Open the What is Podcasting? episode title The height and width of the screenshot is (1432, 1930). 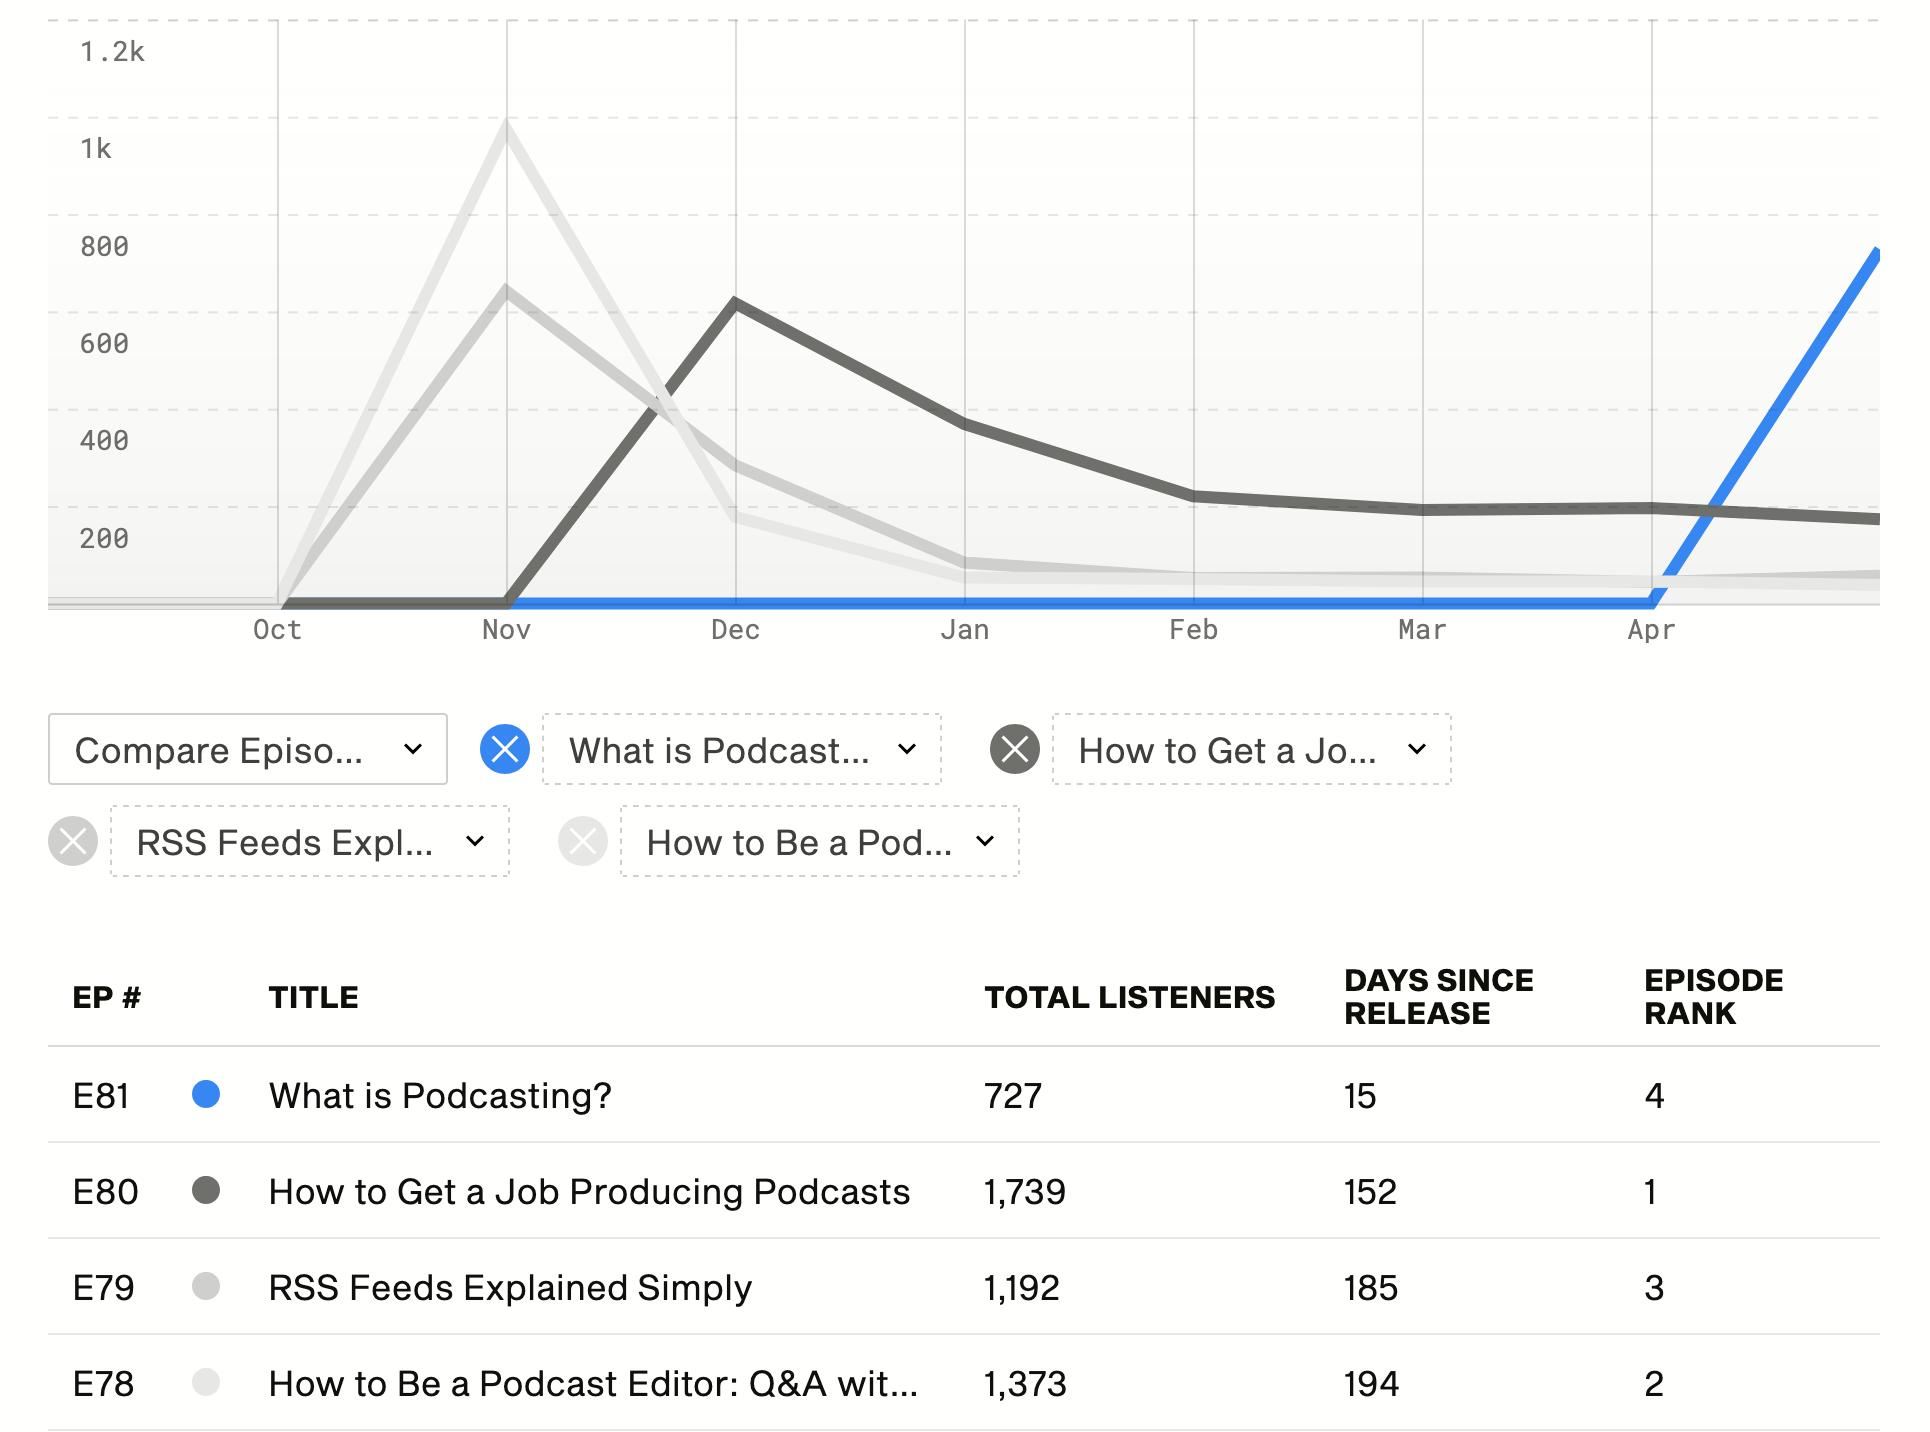(x=440, y=1095)
